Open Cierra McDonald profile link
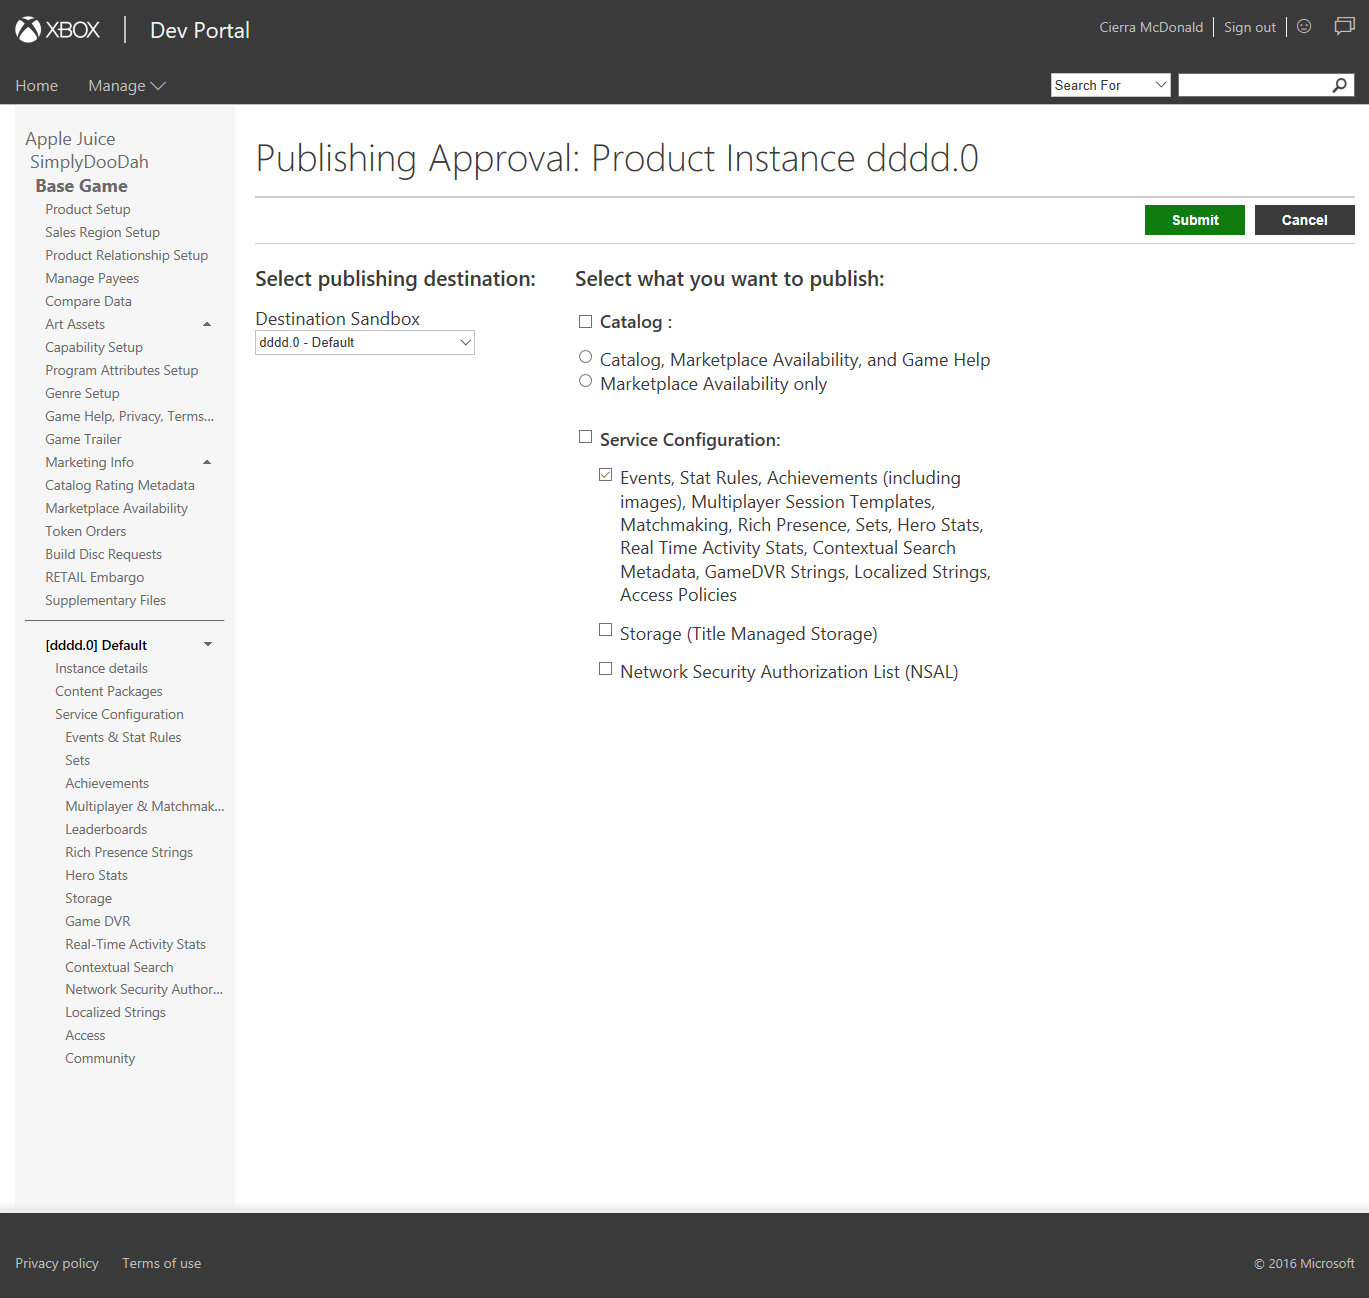This screenshot has width=1369, height=1298. click(1151, 27)
